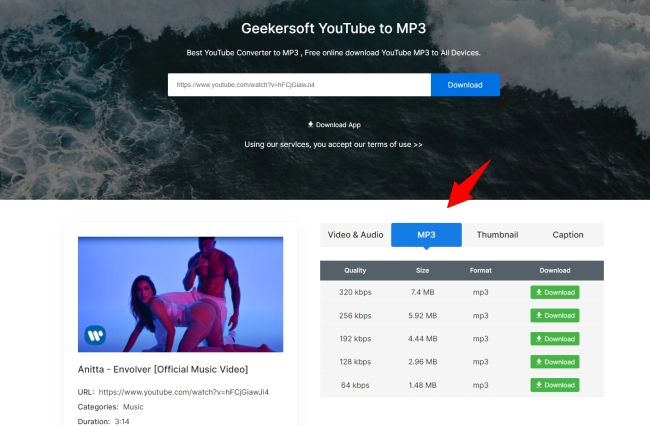Click the Format column header
Viewport: 650px width, 426px height.
coord(480,271)
